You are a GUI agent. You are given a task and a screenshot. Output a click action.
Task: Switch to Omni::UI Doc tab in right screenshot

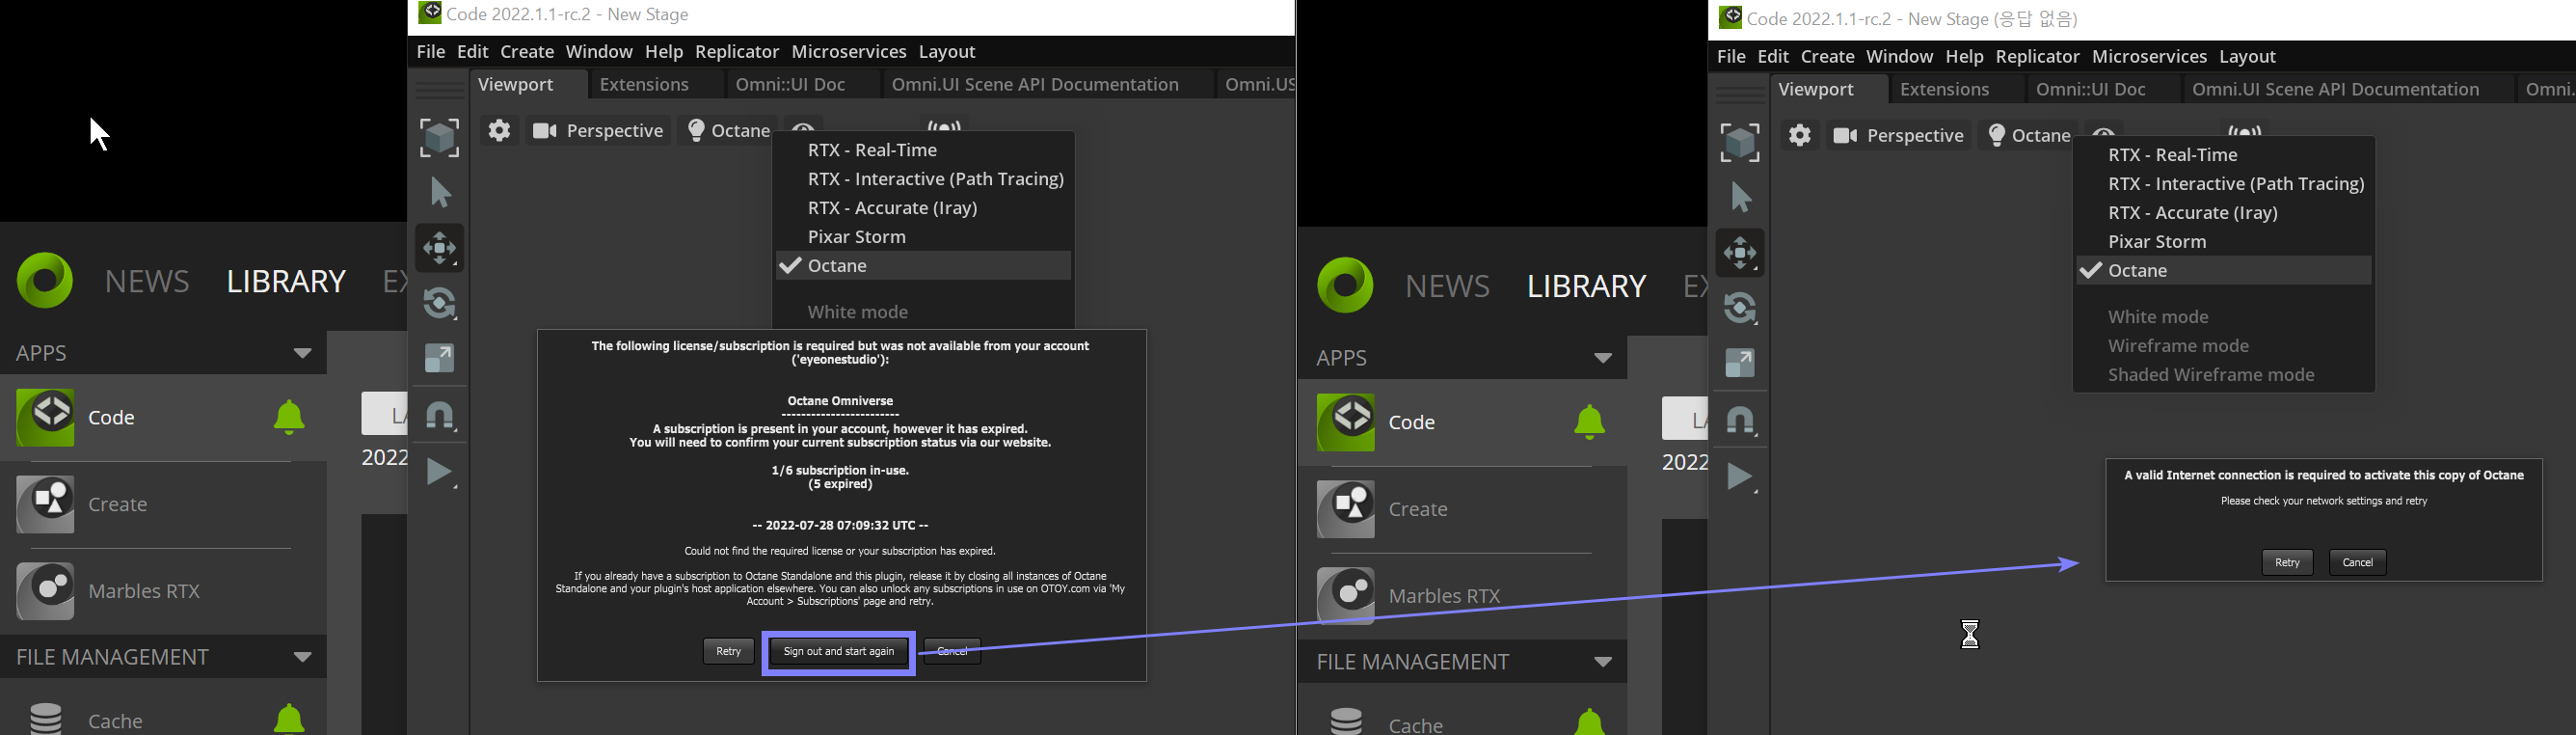coord(2091,90)
